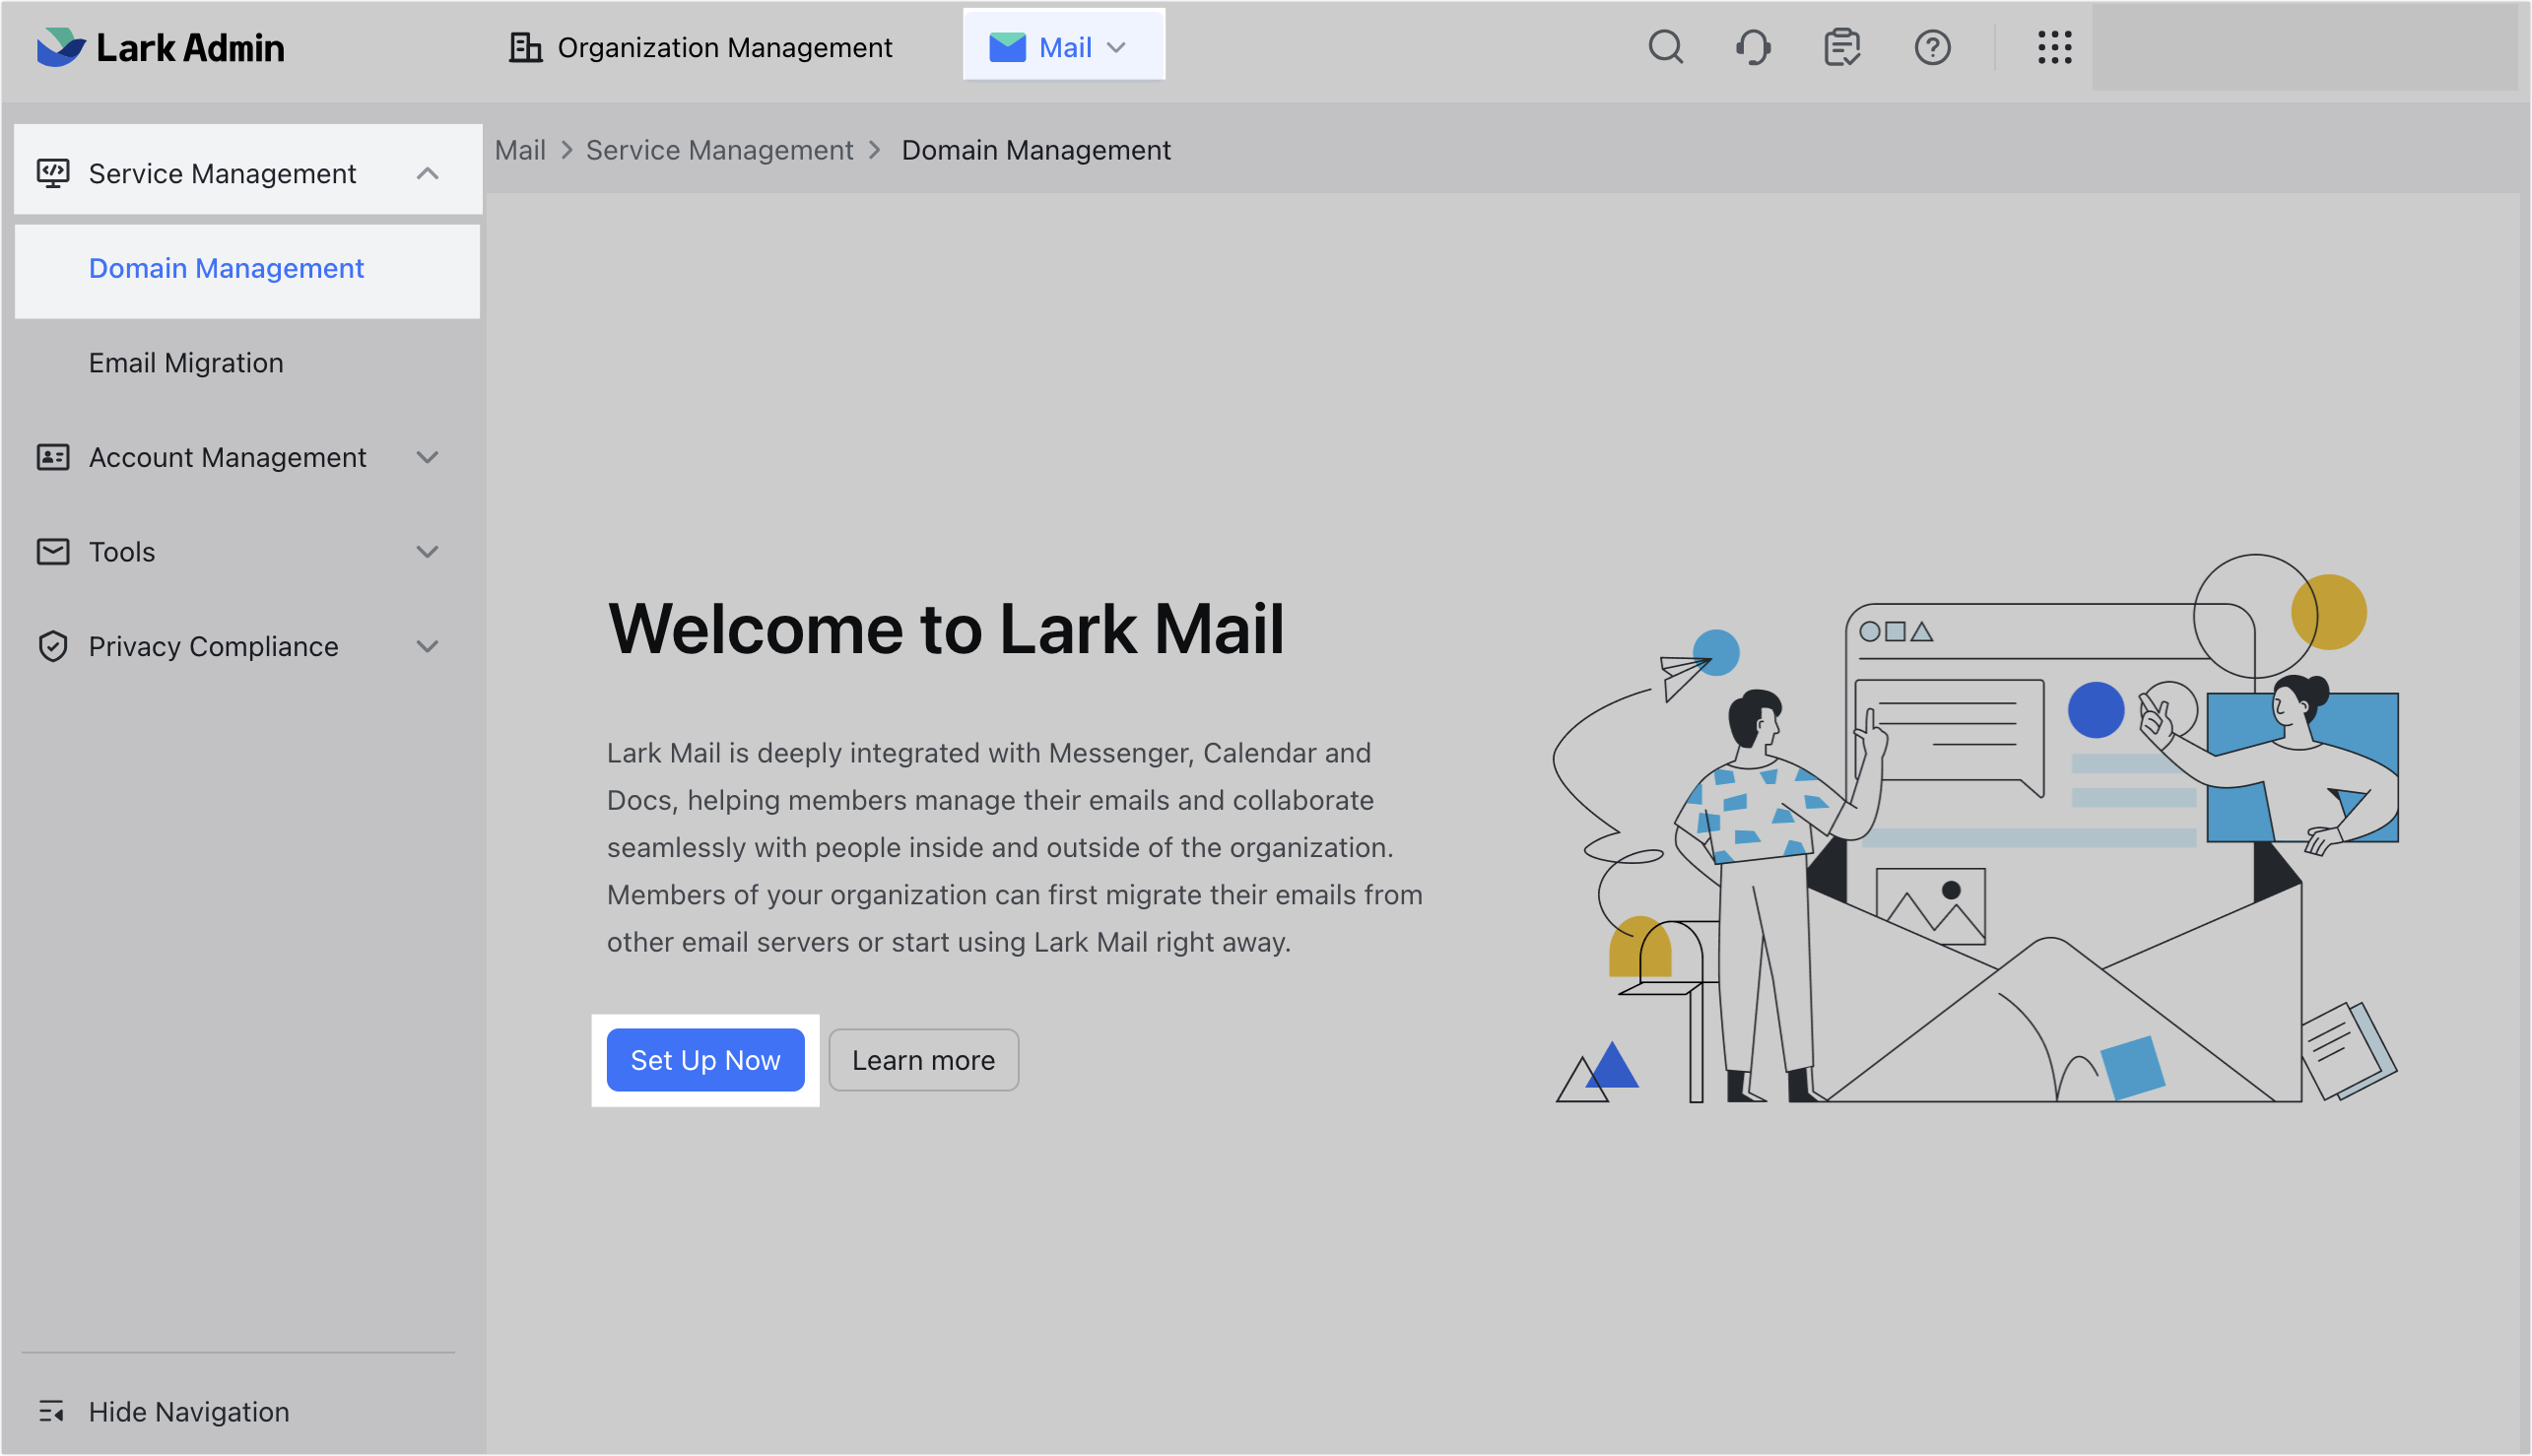This screenshot has width=2532, height=1456.
Task: Click the blue Mail envelope icon
Action: (x=1007, y=47)
